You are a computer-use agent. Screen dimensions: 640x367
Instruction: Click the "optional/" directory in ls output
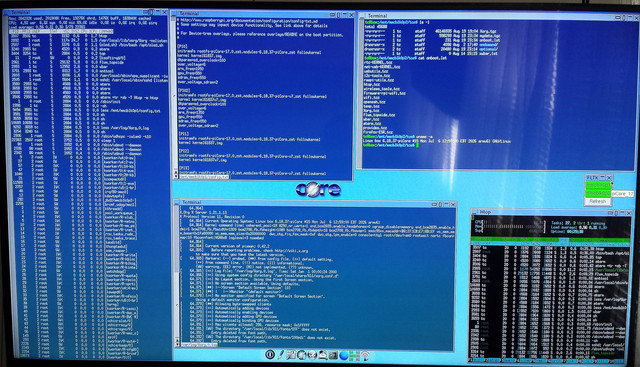[x=489, y=49]
